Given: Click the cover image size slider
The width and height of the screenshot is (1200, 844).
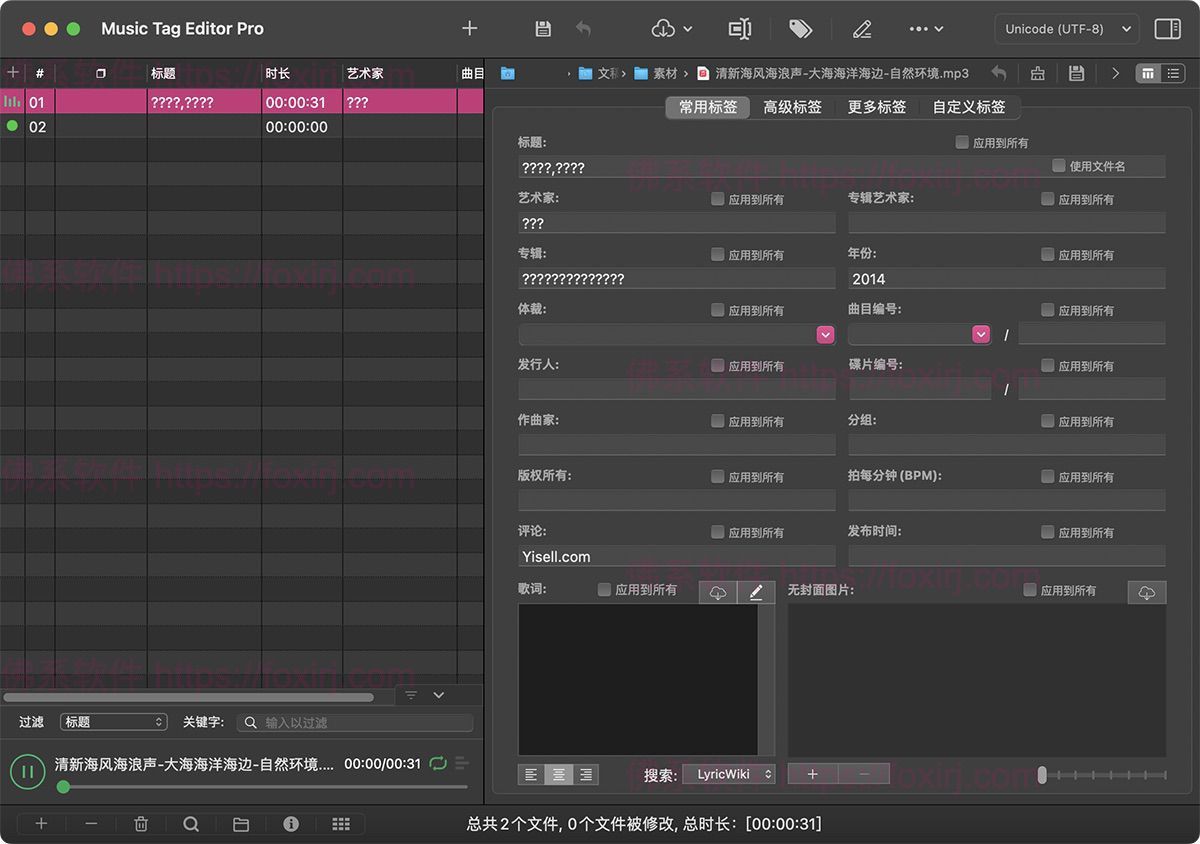Looking at the screenshot, I should pyautogui.click(x=1100, y=774).
